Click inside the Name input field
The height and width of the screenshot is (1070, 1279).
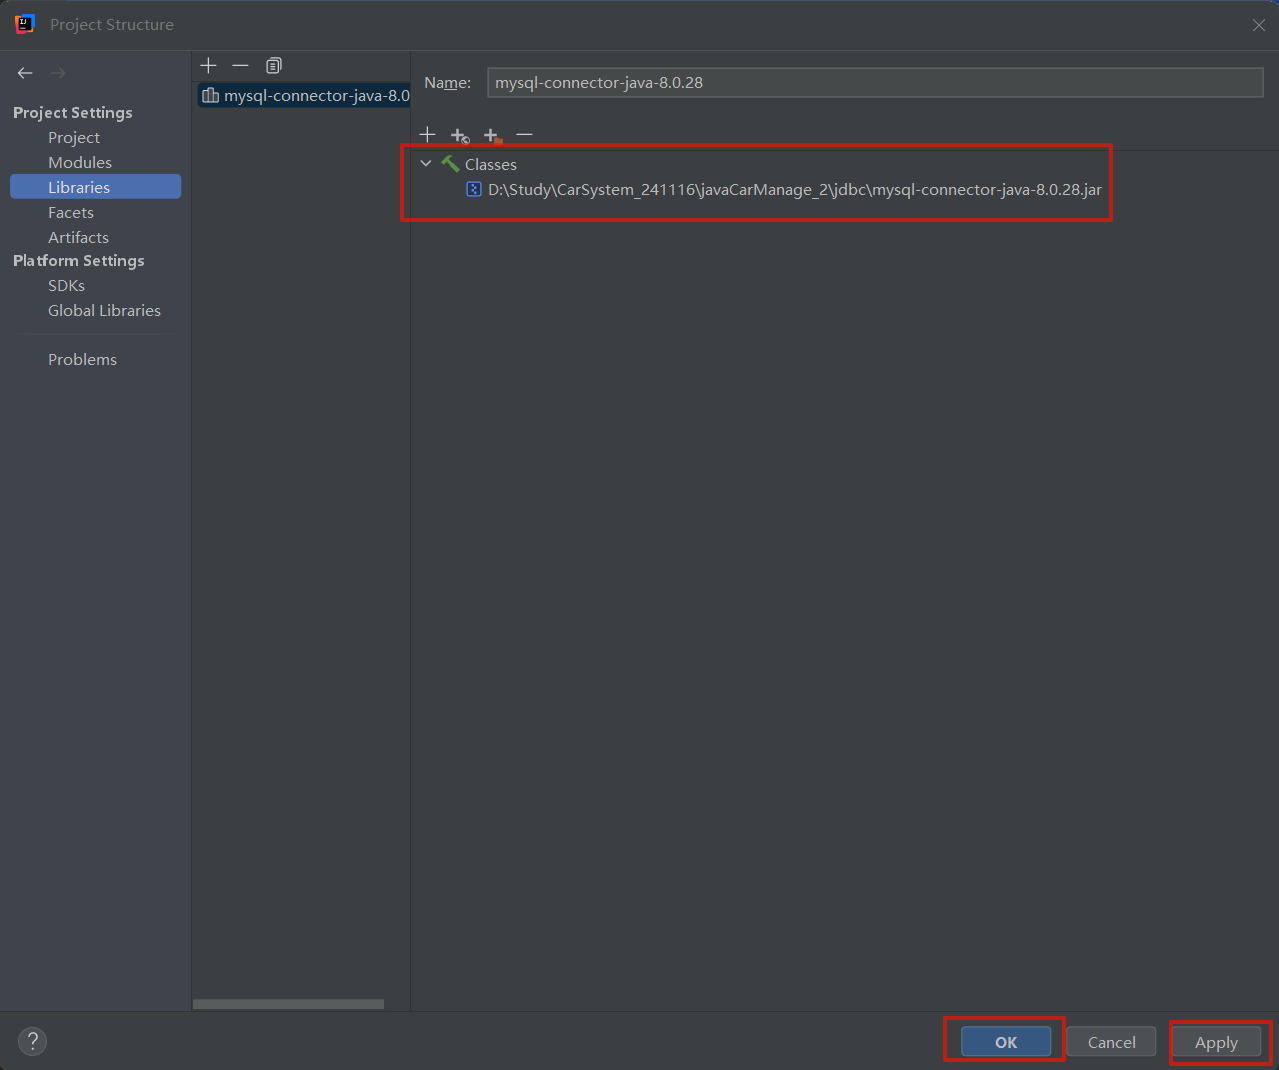(x=873, y=82)
